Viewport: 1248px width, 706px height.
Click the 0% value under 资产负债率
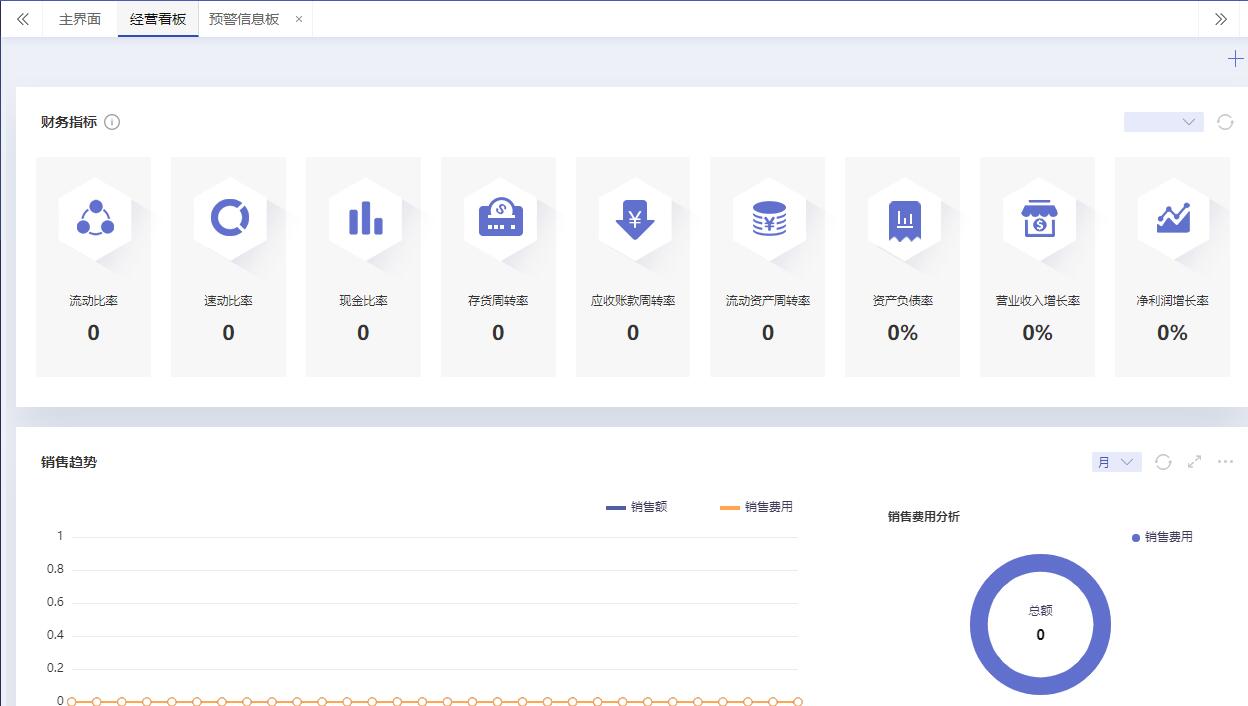[x=903, y=333]
